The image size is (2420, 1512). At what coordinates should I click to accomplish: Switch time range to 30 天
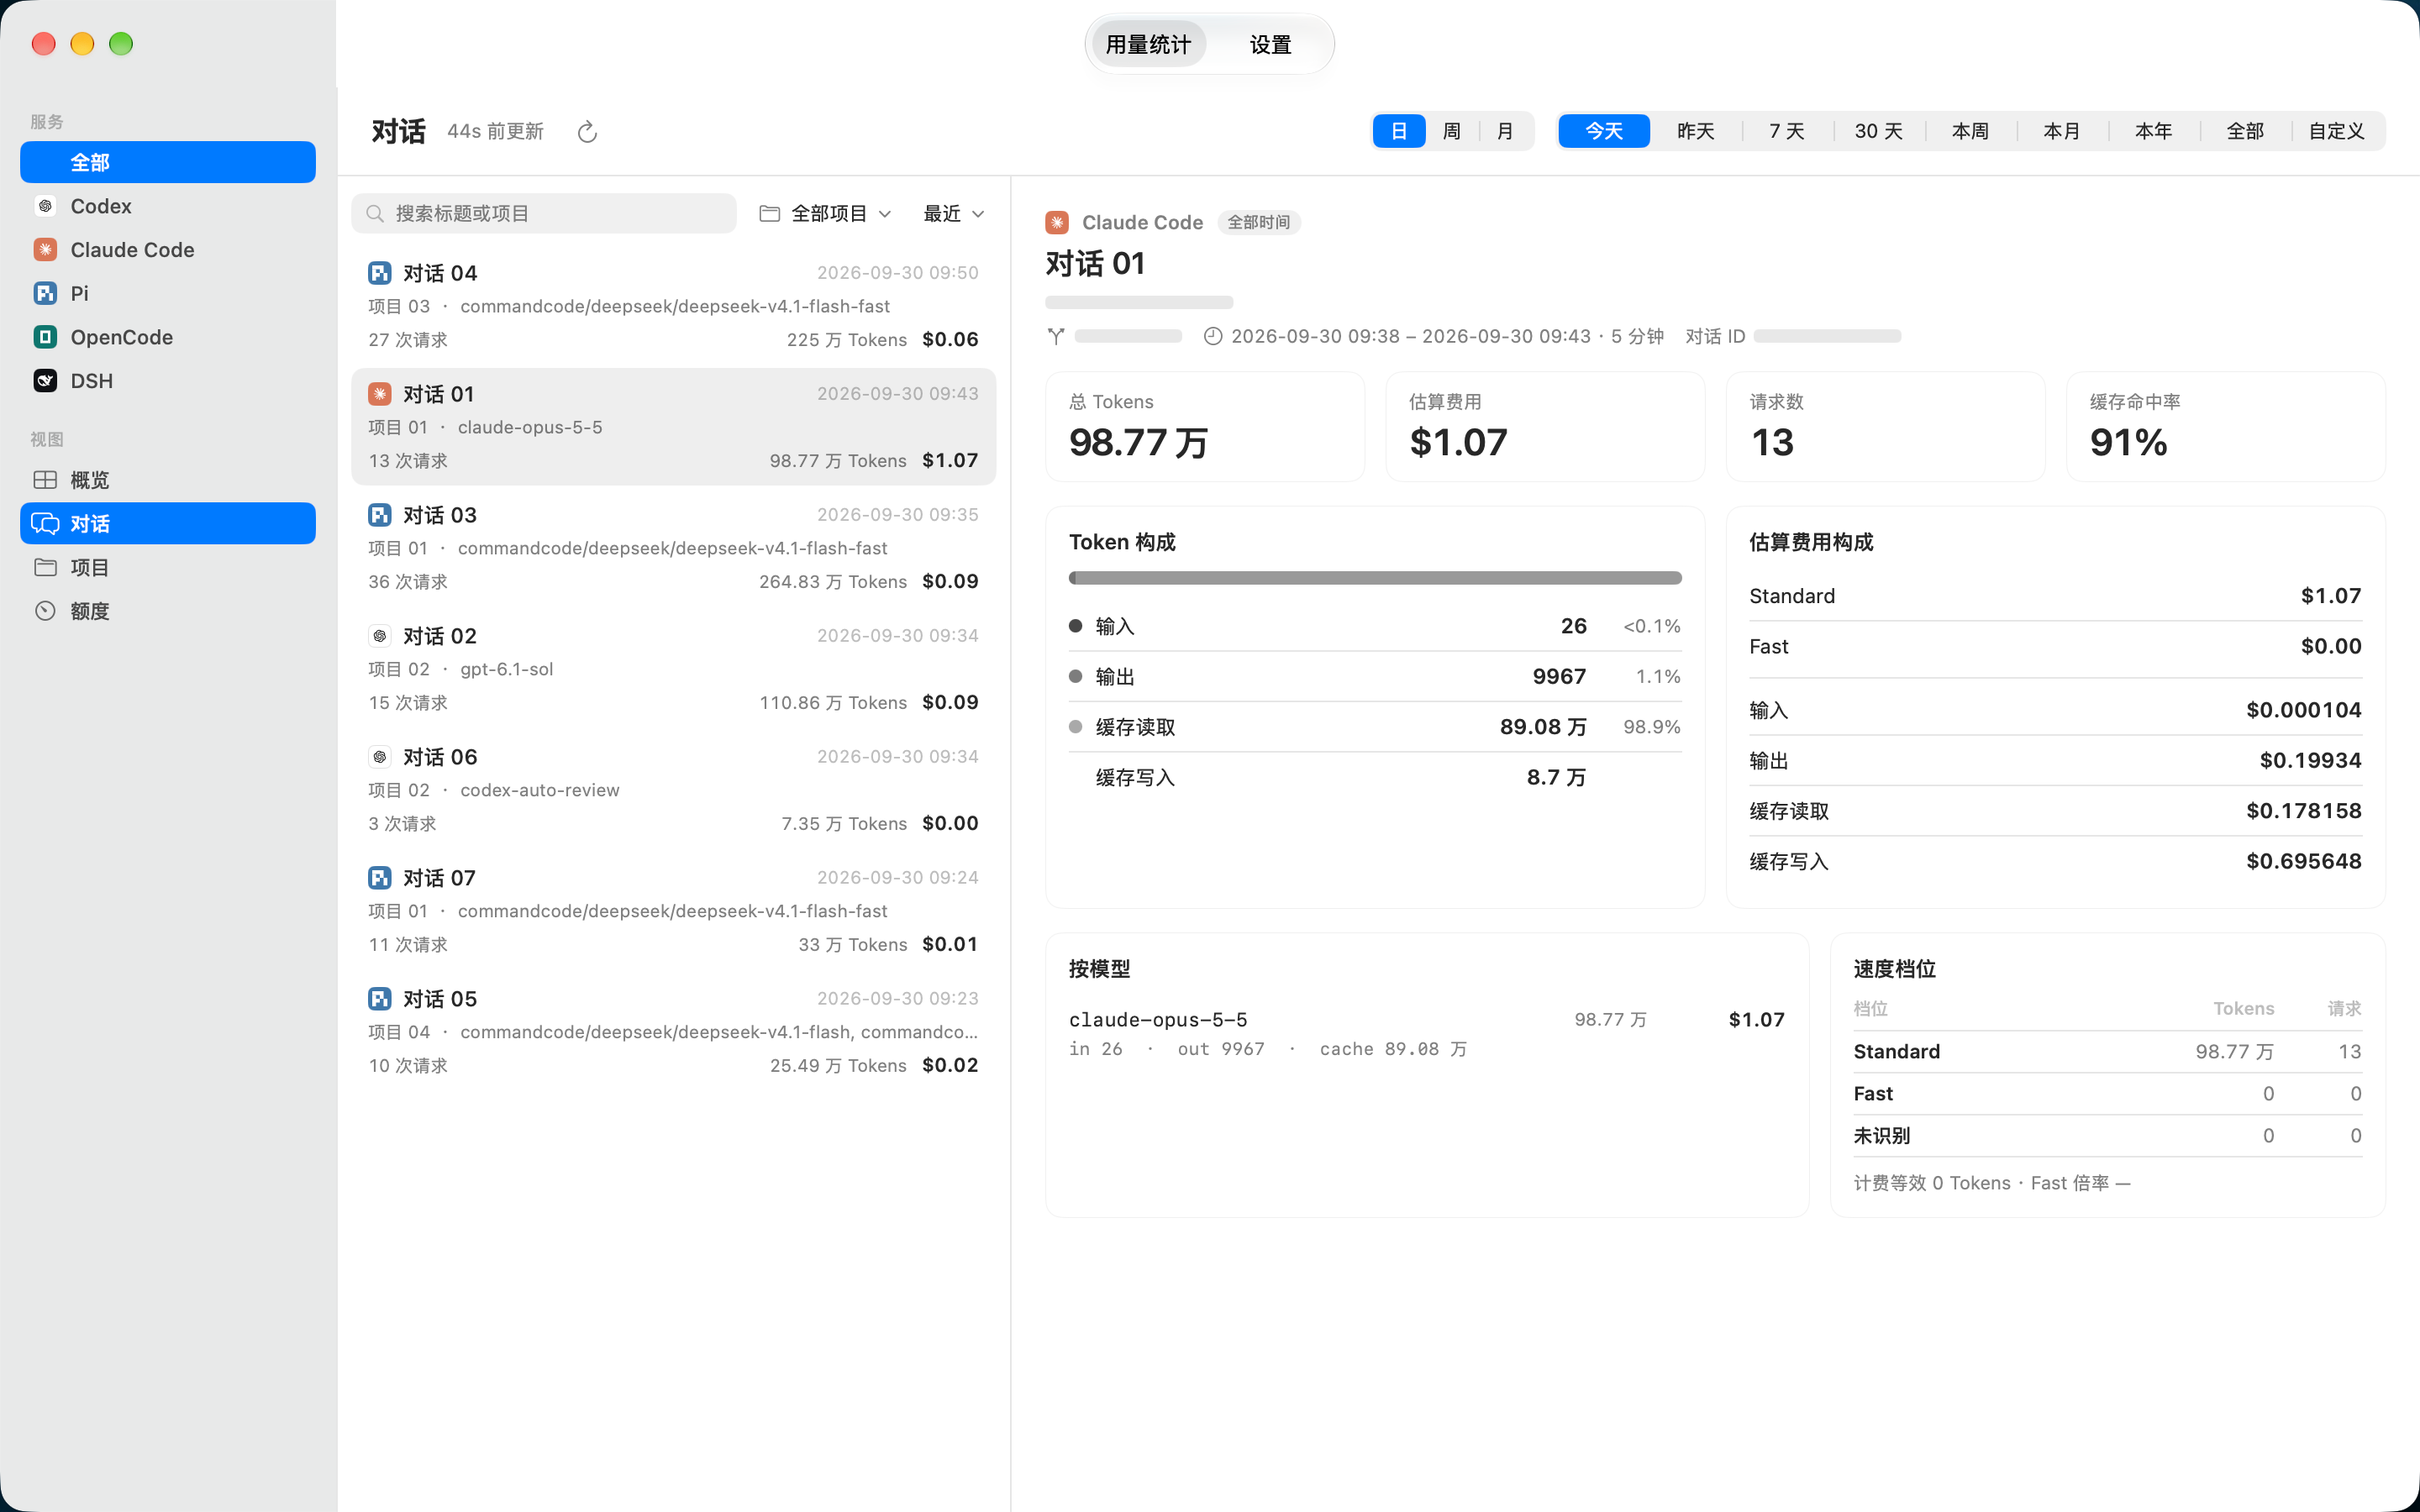1879,131
